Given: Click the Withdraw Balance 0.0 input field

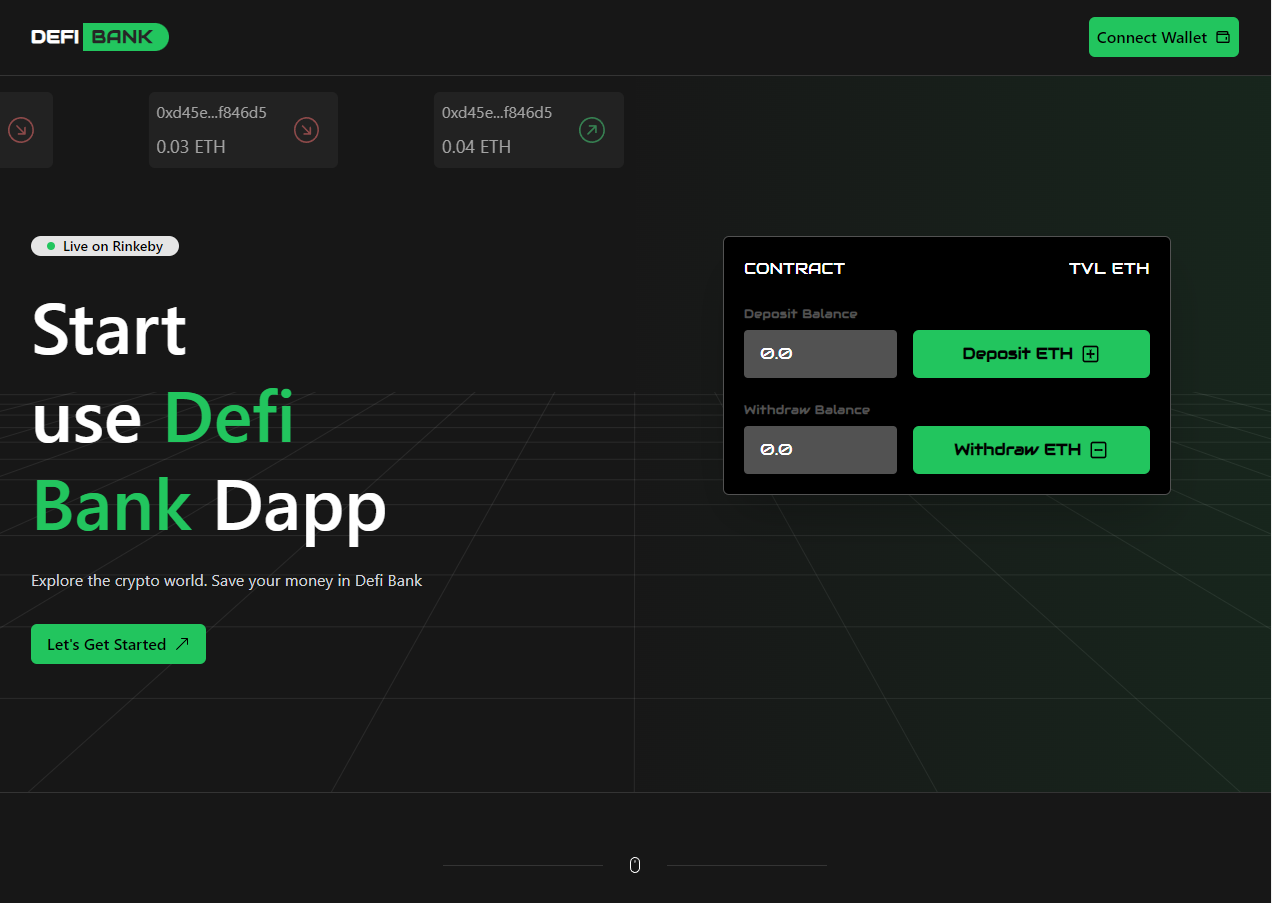Looking at the screenshot, I should coord(820,449).
